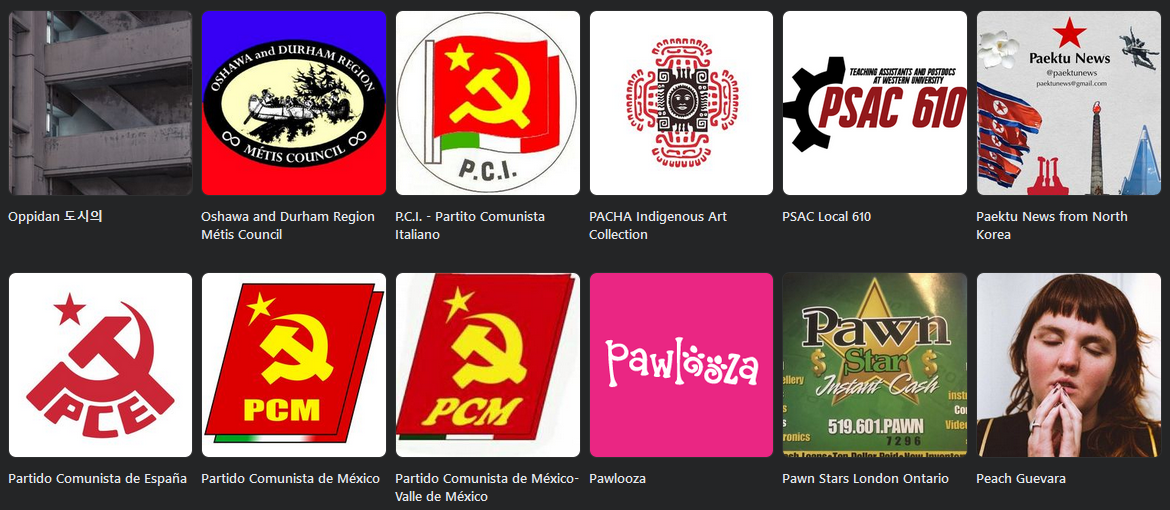
Task: Select the P.C.I. flag logo image
Action: click(x=487, y=103)
